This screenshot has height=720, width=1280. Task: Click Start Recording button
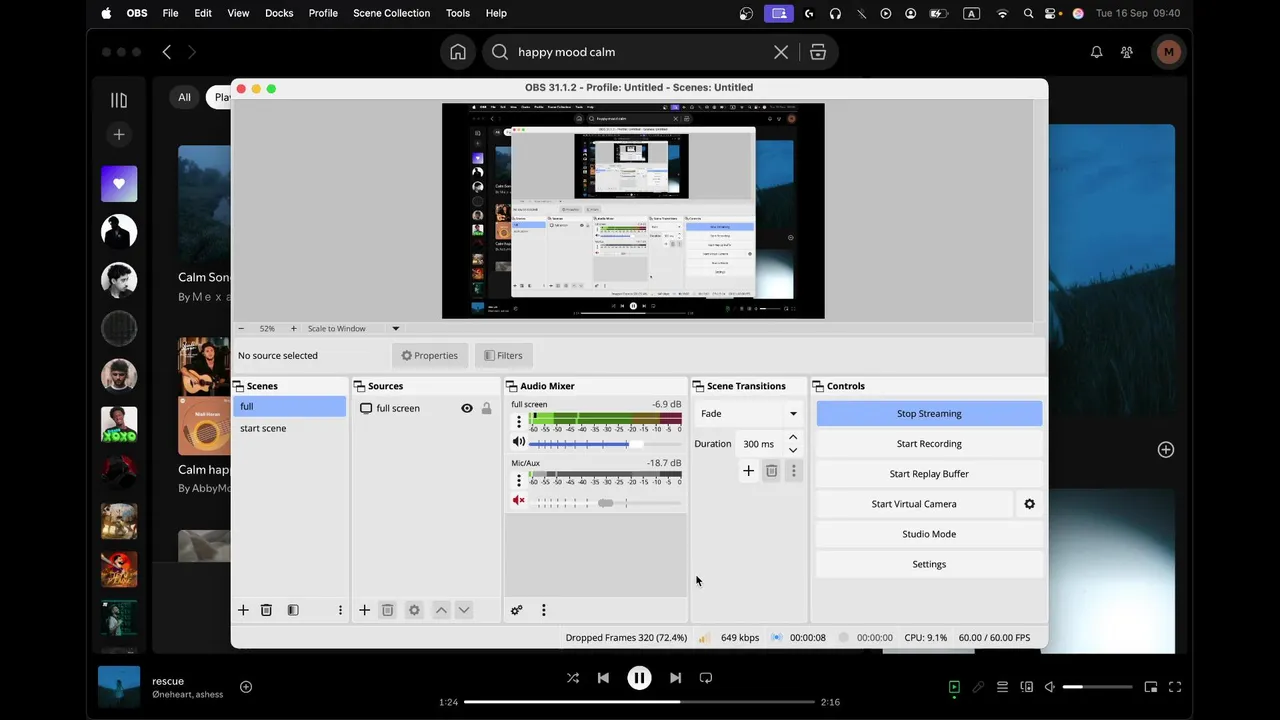pos(929,444)
